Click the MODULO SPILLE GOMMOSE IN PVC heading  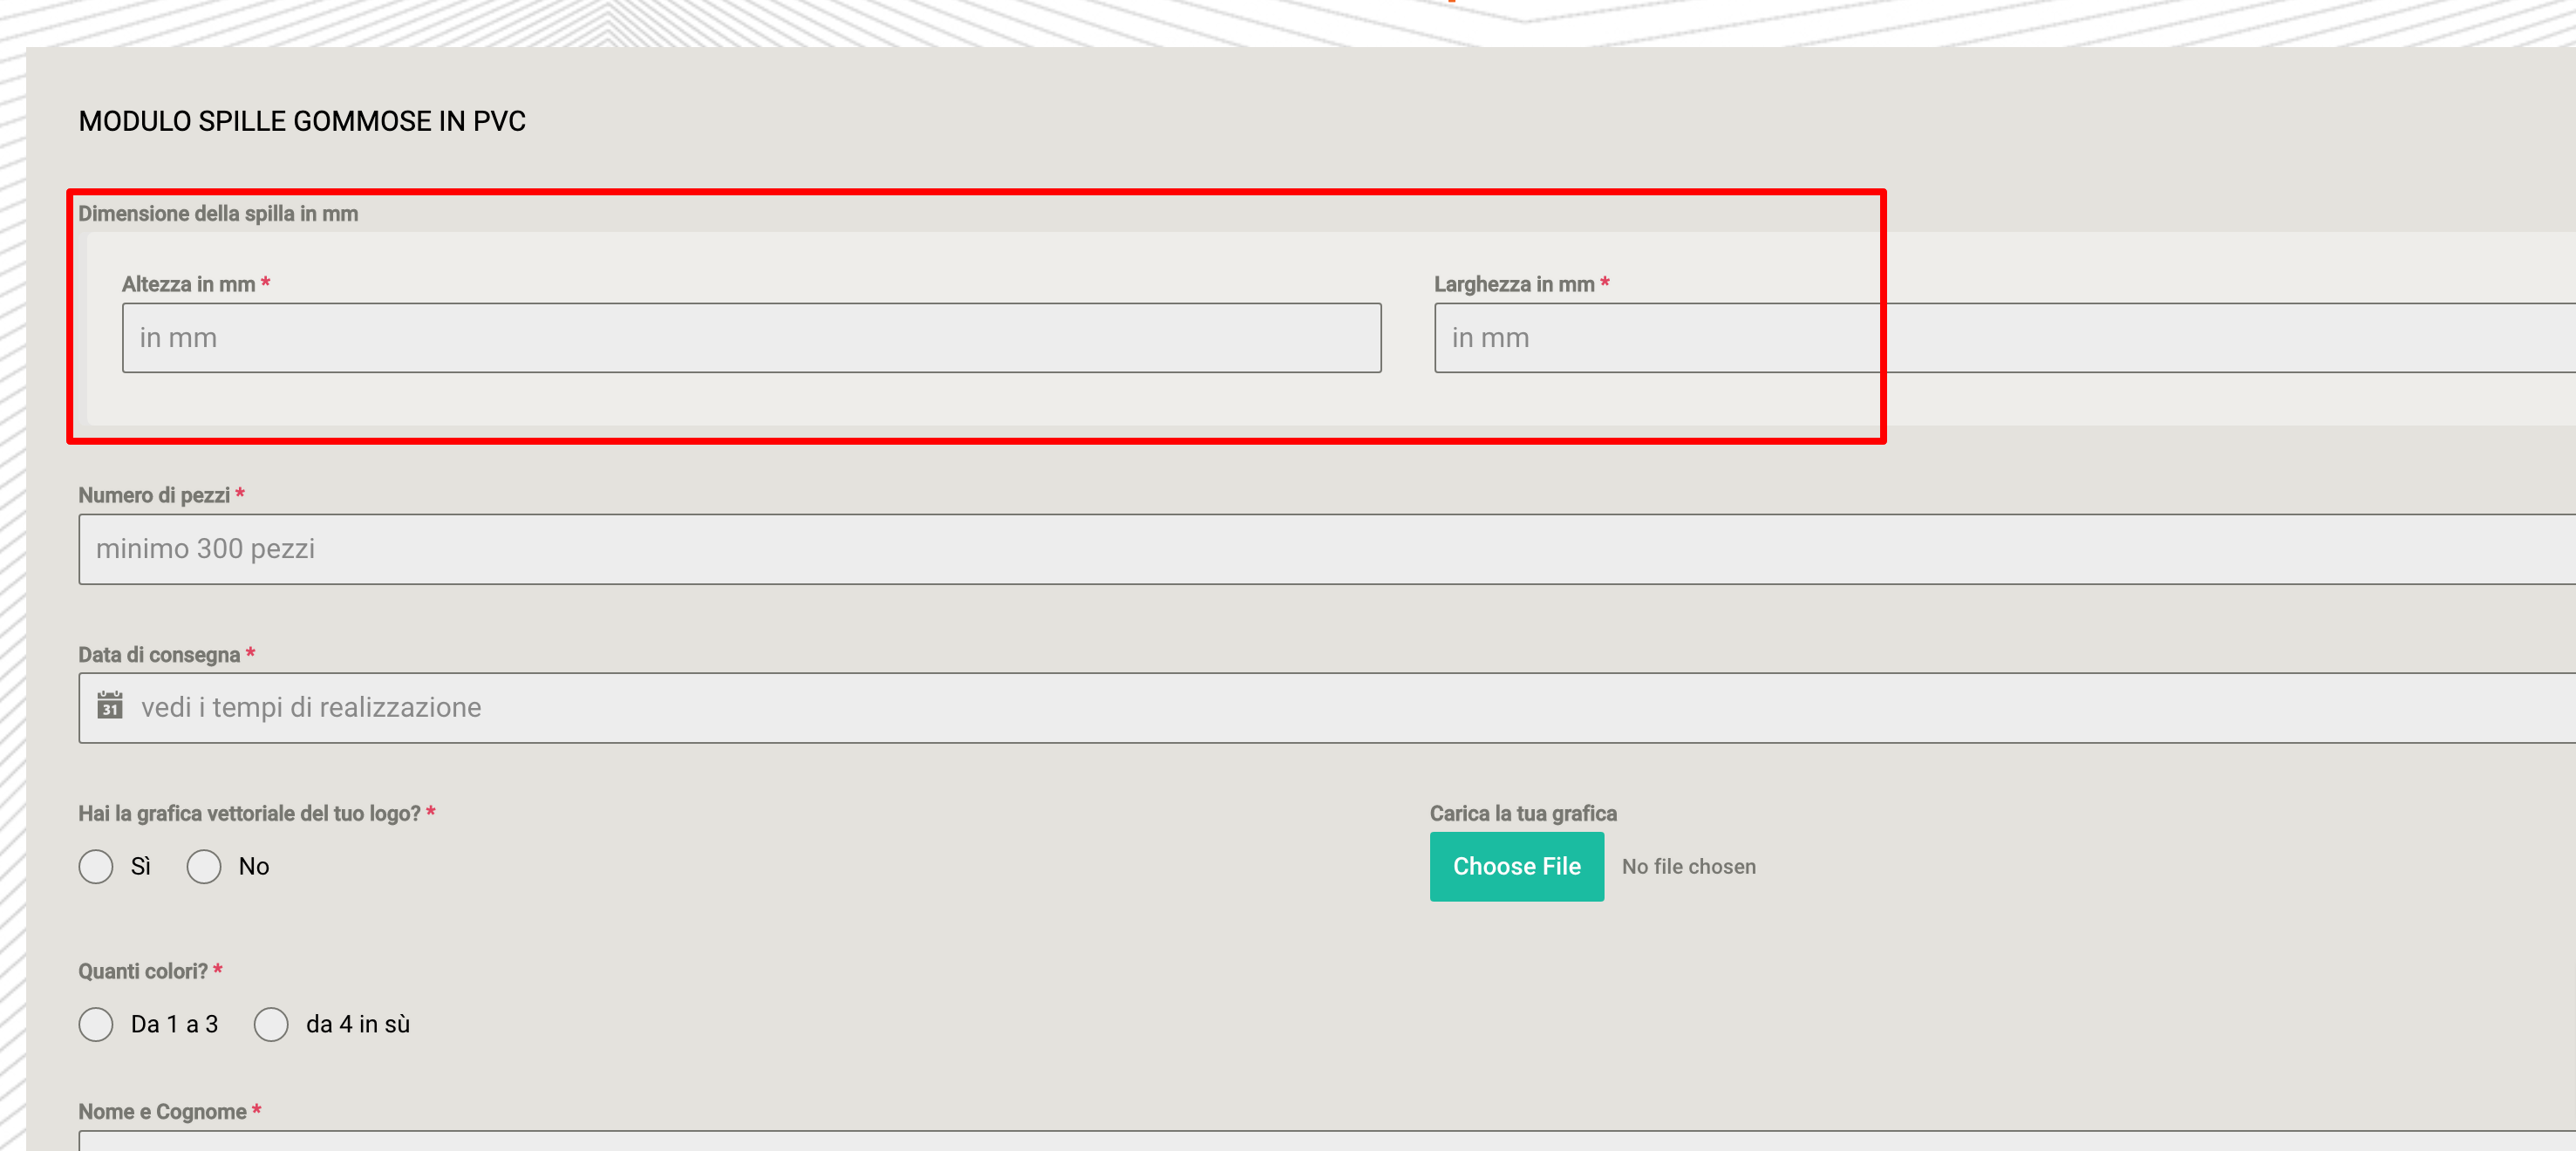(x=302, y=121)
